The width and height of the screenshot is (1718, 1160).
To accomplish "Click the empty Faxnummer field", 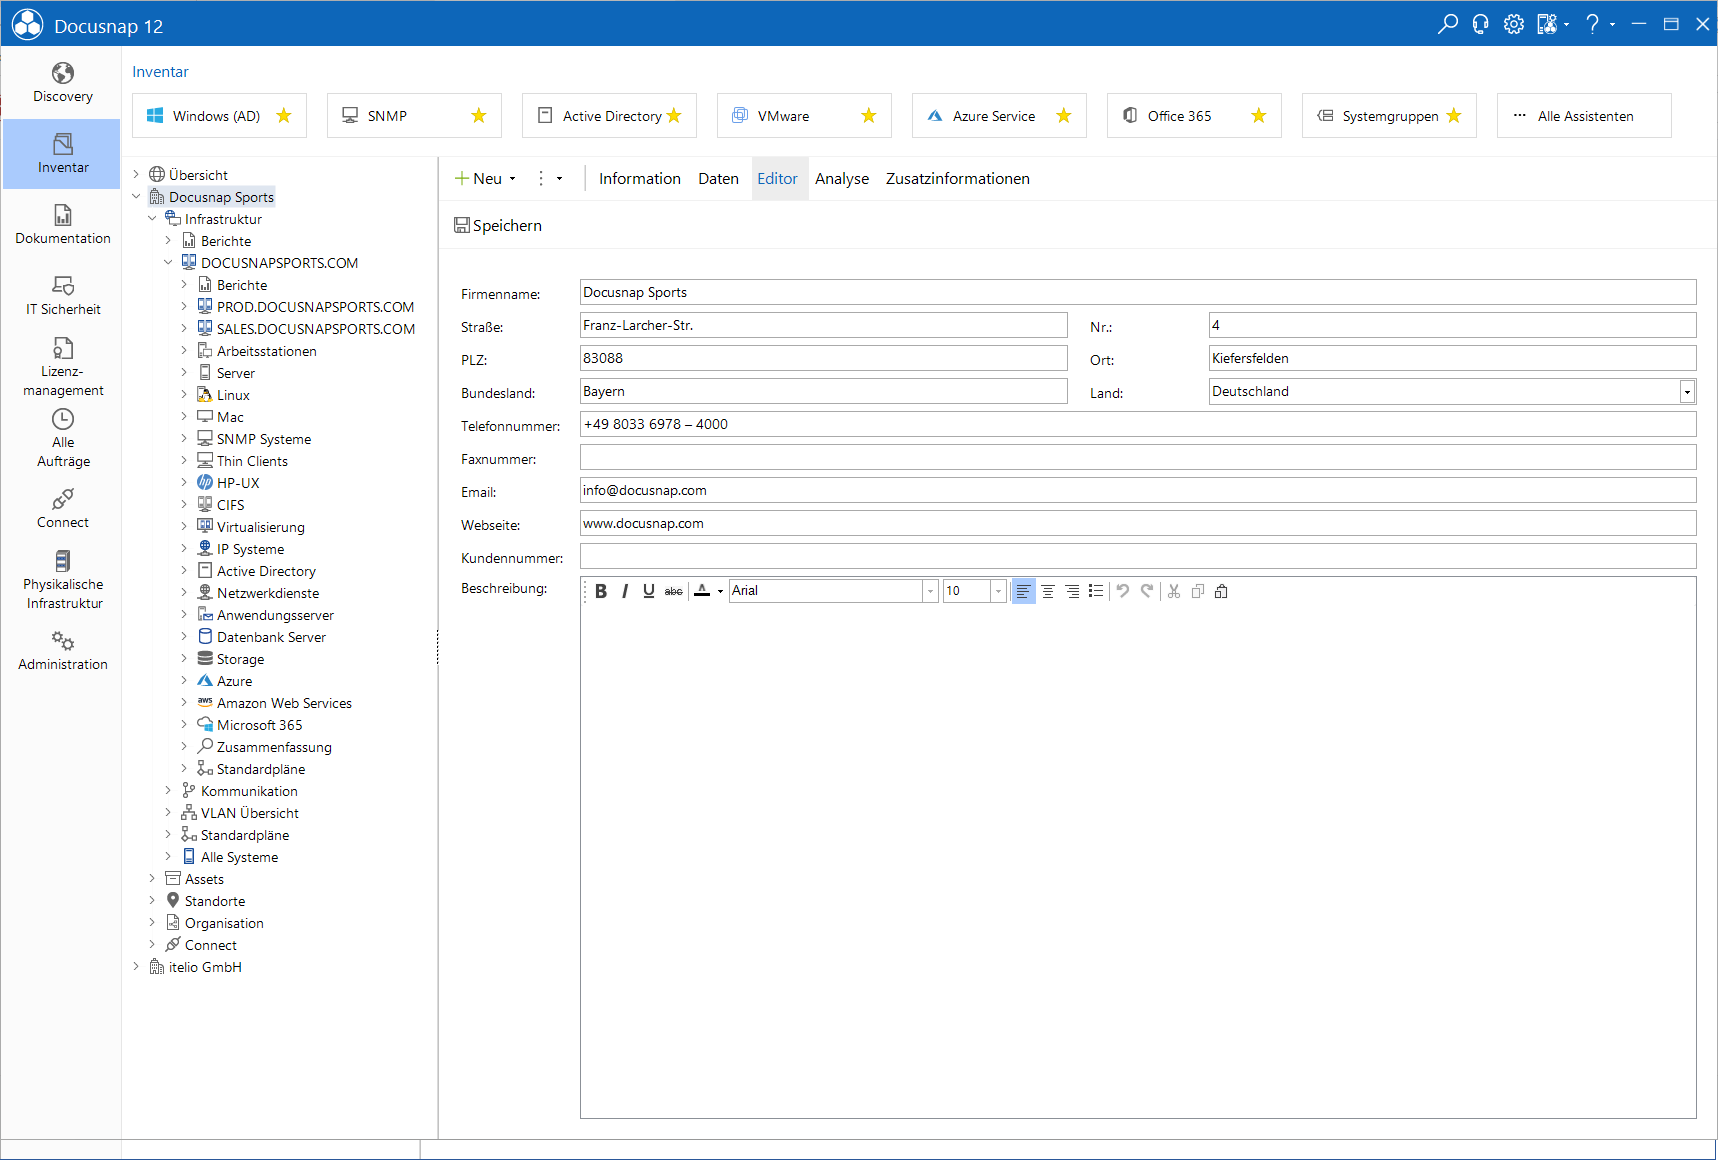I will coord(1138,457).
